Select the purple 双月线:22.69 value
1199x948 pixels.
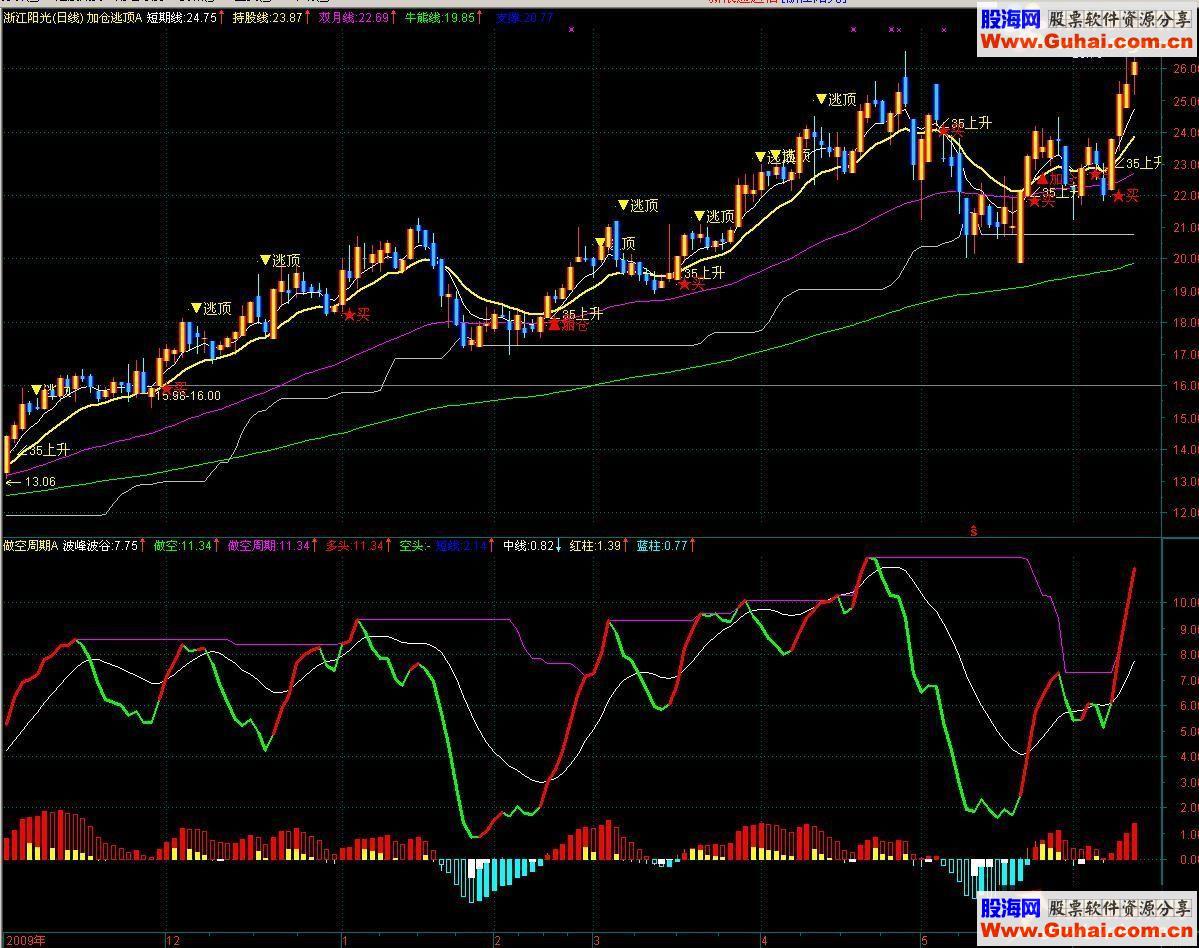[x=354, y=18]
